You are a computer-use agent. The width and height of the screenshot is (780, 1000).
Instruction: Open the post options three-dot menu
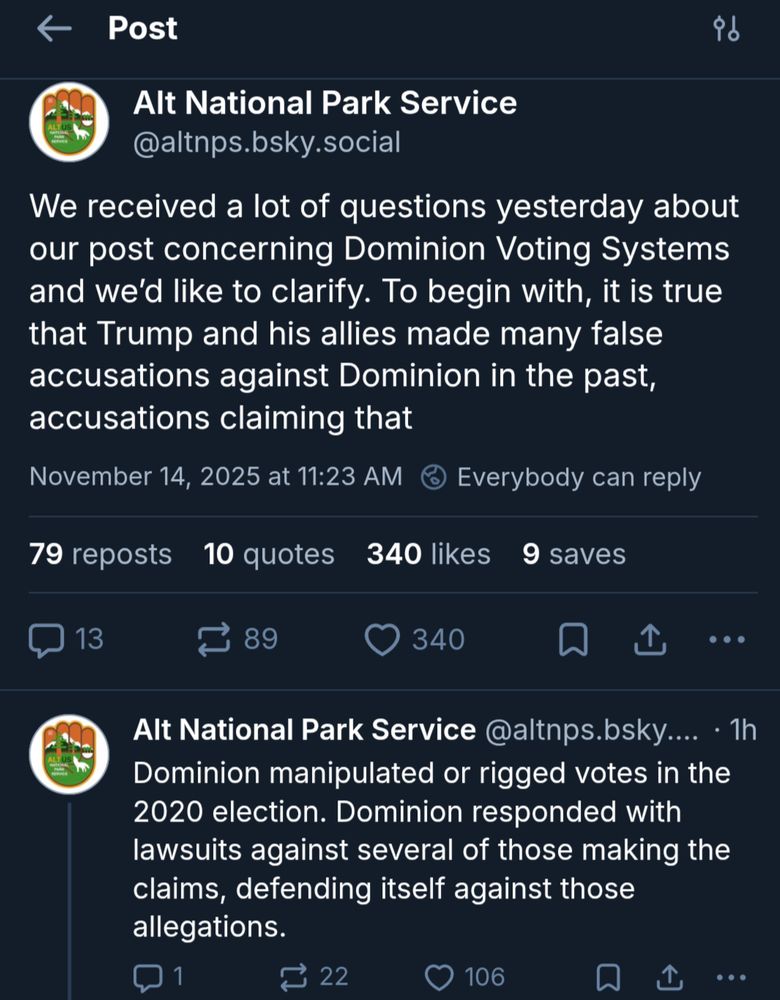point(726,639)
